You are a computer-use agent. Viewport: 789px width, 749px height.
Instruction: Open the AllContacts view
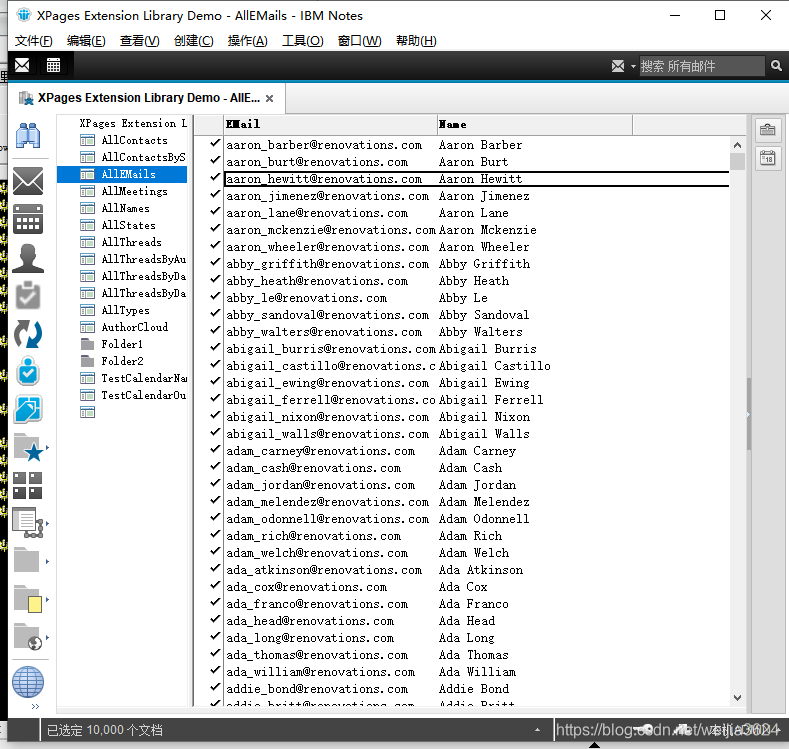(134, 140)
